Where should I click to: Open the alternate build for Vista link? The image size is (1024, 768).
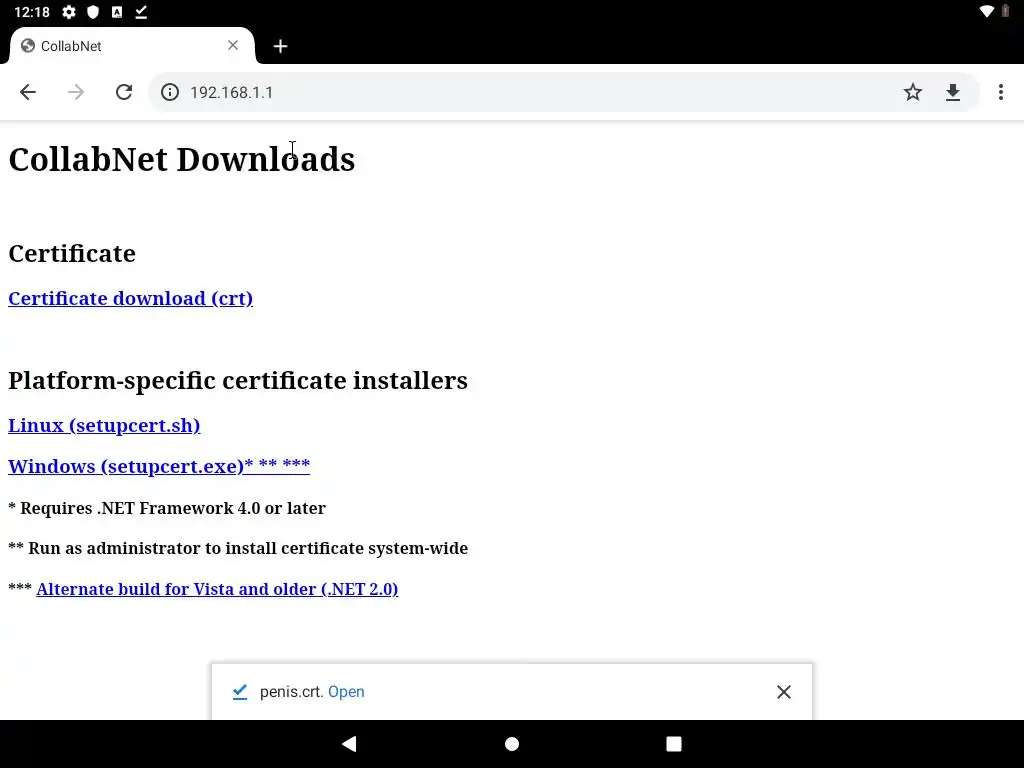click(217, 589)
